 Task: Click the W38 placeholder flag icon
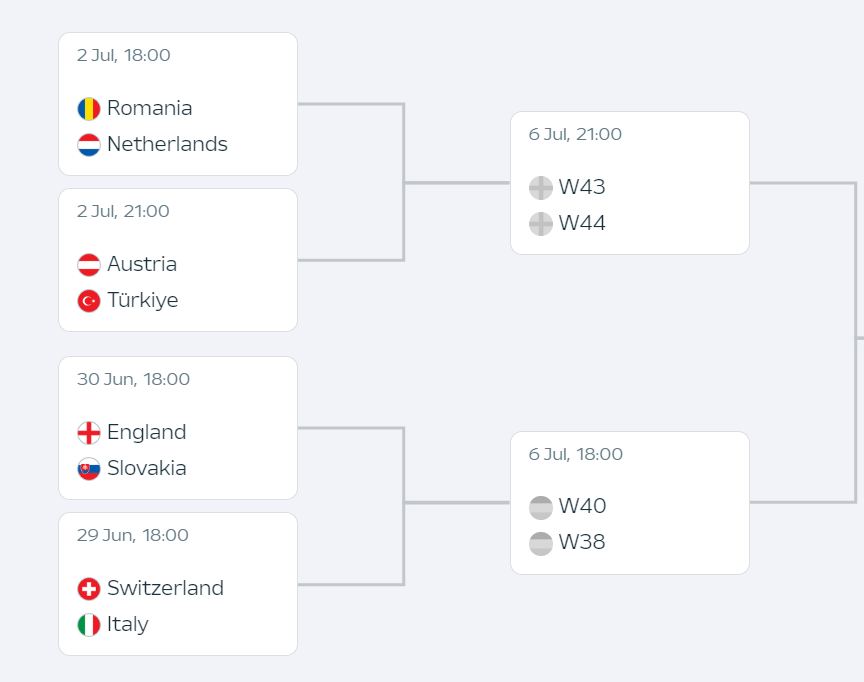[541, 543]
